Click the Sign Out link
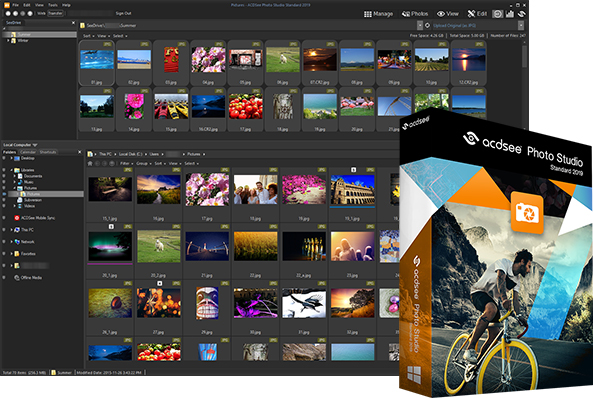This screenshot has width=593, height=398. pos(123,13)
